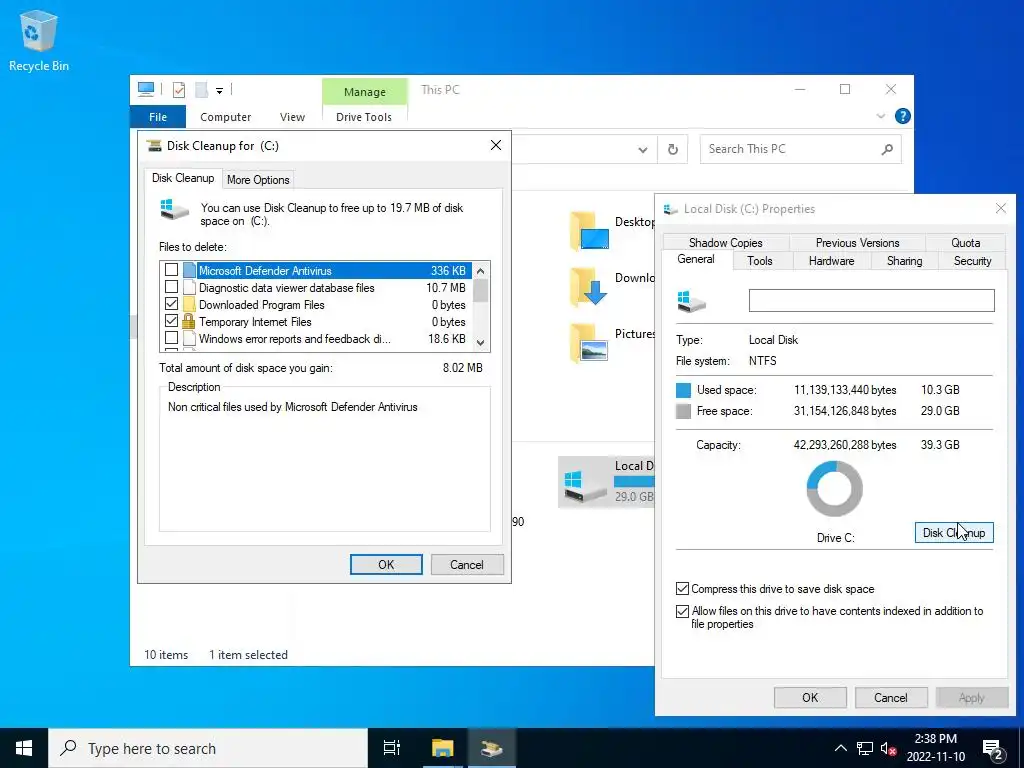Click OK in Disk Cleanup dialog
The image size is (1024, 768).
pyautogui.click(x=386, y=565)
